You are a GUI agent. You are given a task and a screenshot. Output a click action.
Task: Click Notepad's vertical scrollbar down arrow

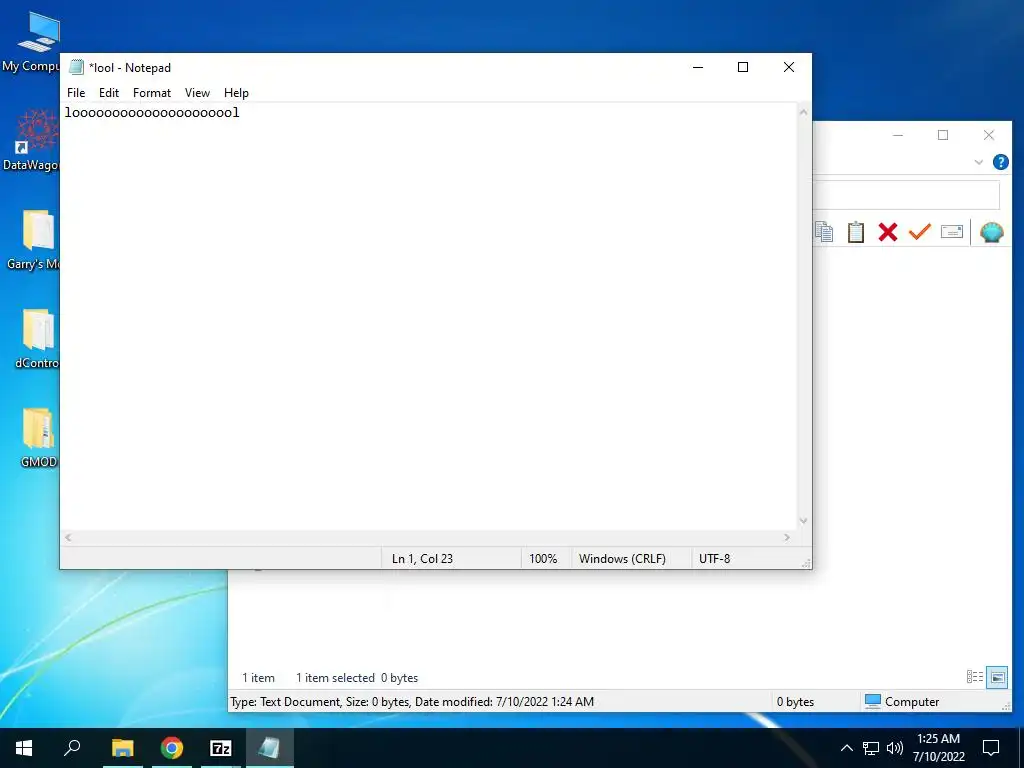click(803, 520)
